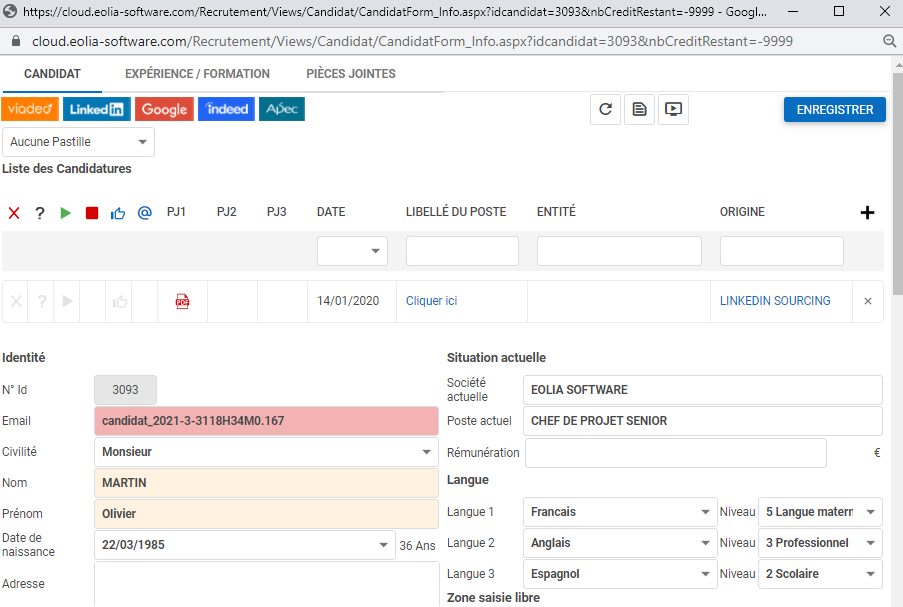This screenshot has width=903, height=607.
Task: Click the Viadeo search icon
Action: [30, 109]
